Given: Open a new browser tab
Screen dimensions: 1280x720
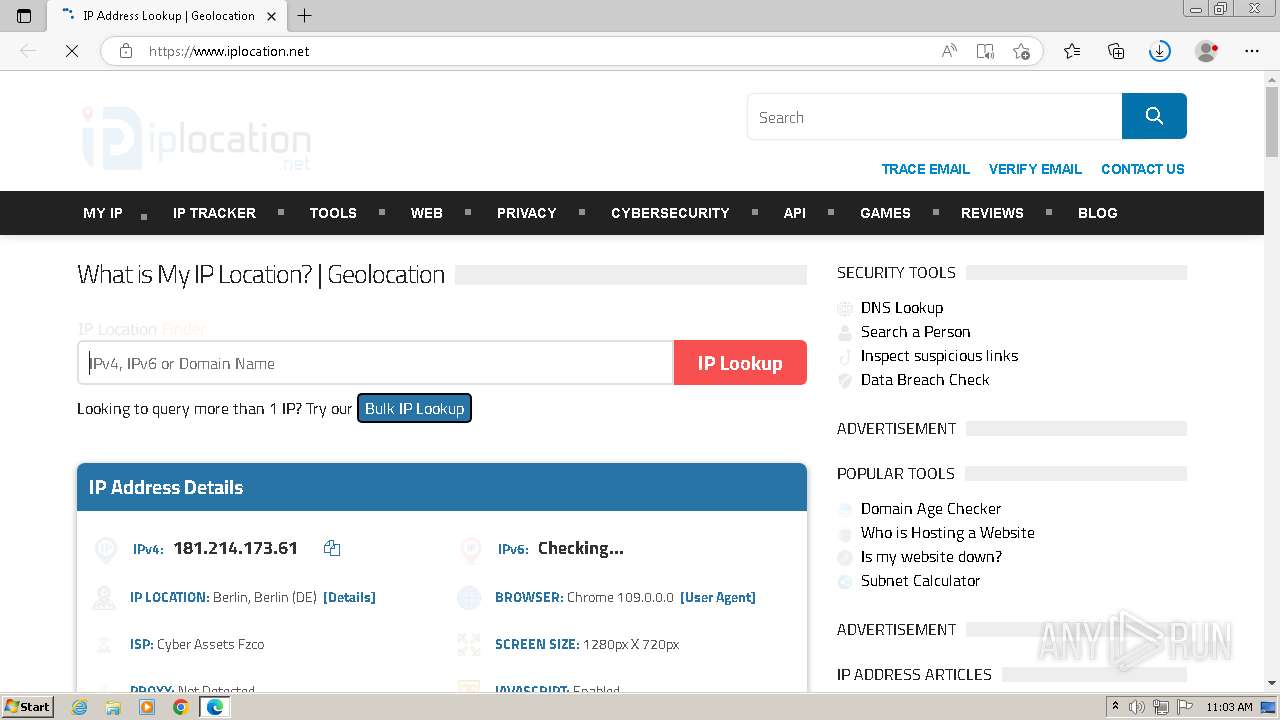Looking at the screenshot, I should [x=305, y=16].
